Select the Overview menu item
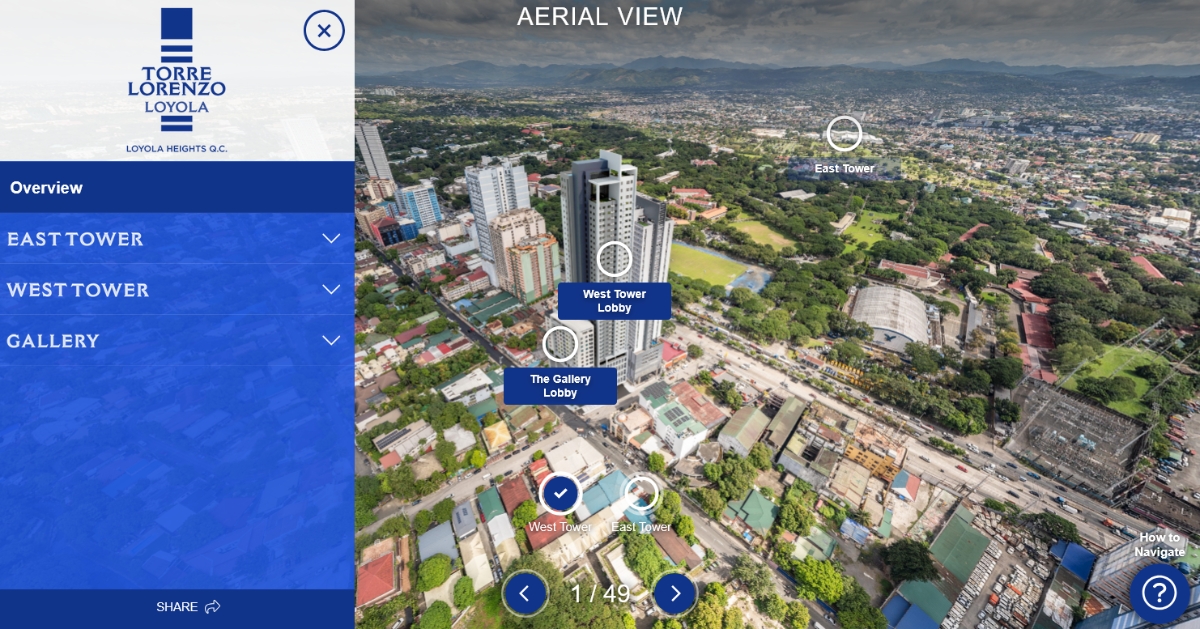The image size is (1200, 629). (46, 188)
